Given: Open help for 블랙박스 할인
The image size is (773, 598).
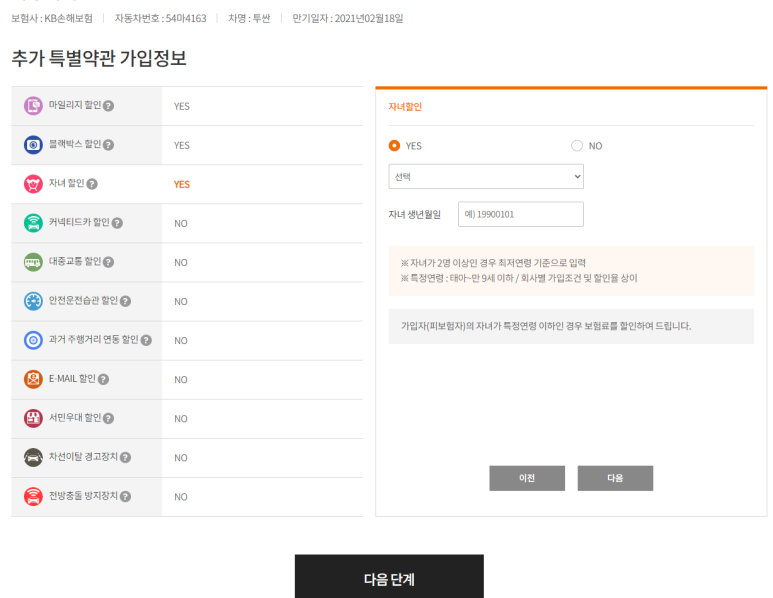Looking at the screenshot, I should pyautogui.click(x=108, y=145).
